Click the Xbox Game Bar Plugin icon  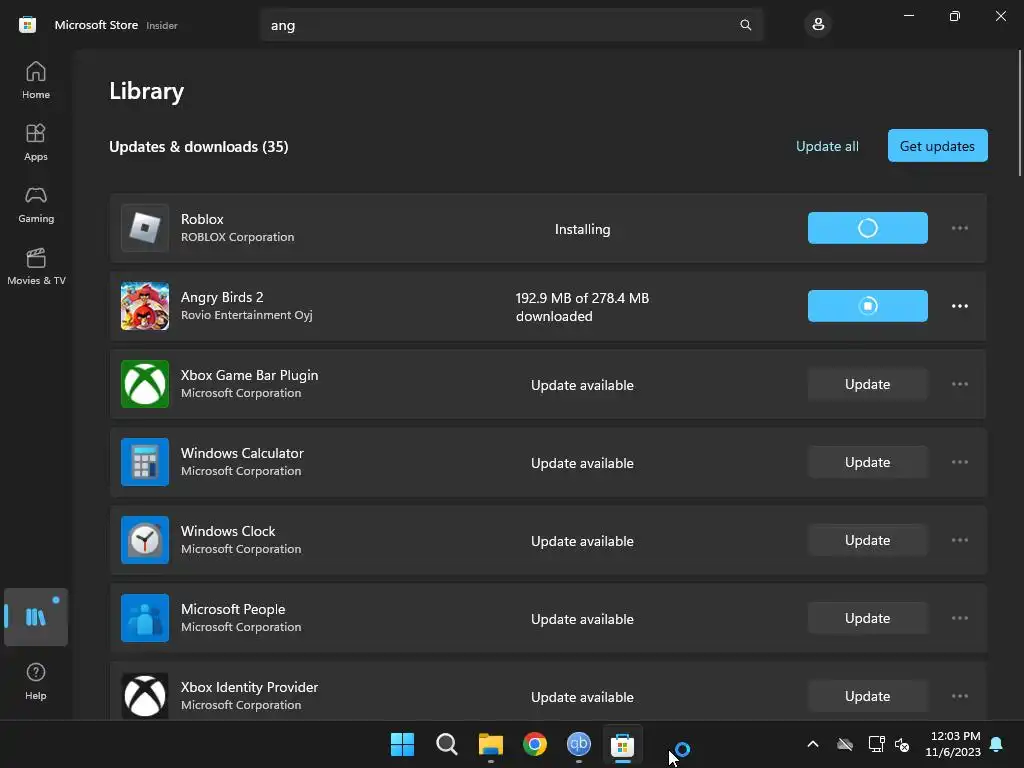coord(145,384)
